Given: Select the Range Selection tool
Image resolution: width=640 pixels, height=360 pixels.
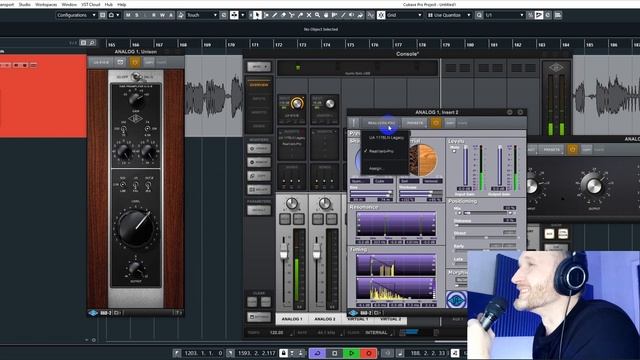Looking at the screenshot, I should point(266,15).
